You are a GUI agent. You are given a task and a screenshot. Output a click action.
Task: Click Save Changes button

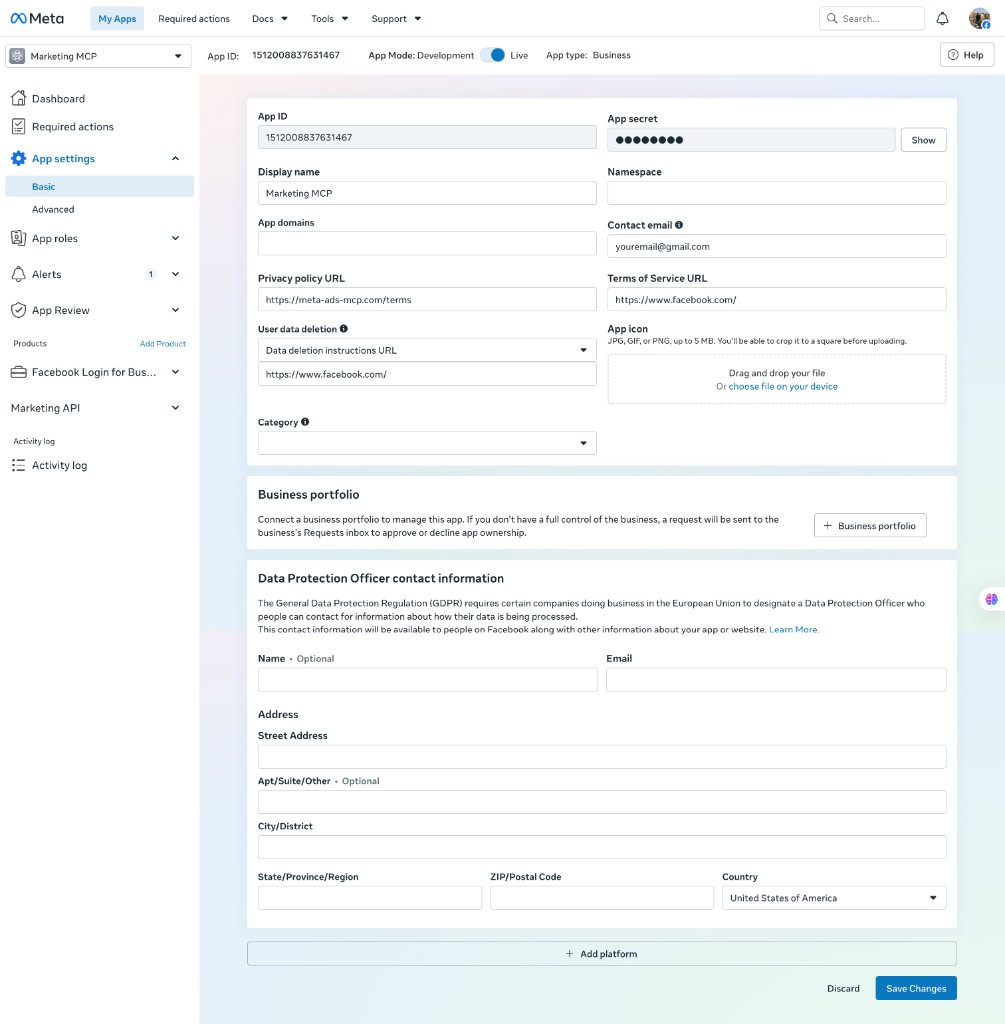(x=916, y=988)
